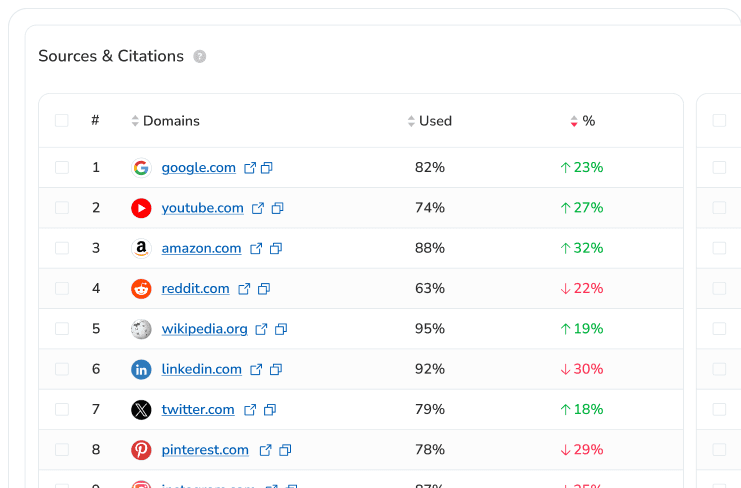Click the Sources & Citations heading
Image resolution: width=741 pixels, height=488 pixels.
pos(111,56)
